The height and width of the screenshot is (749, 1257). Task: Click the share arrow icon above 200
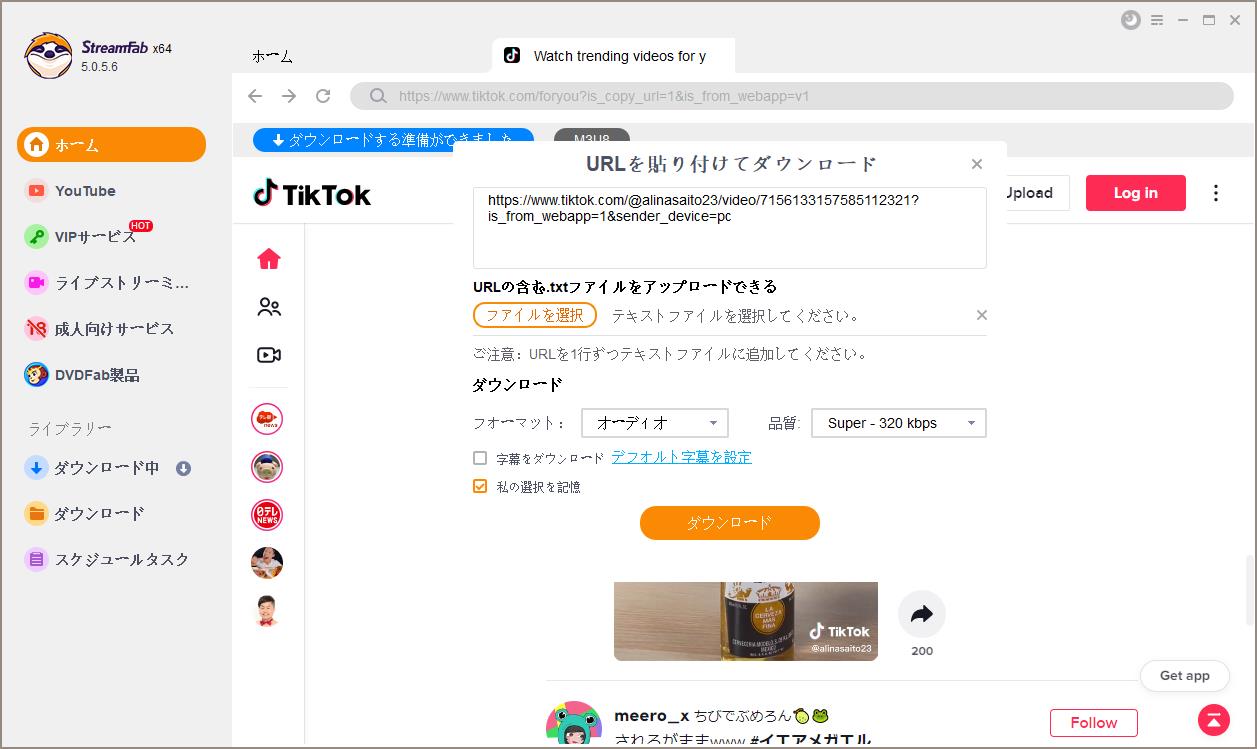pyautogui.click(x=922, y=614)
